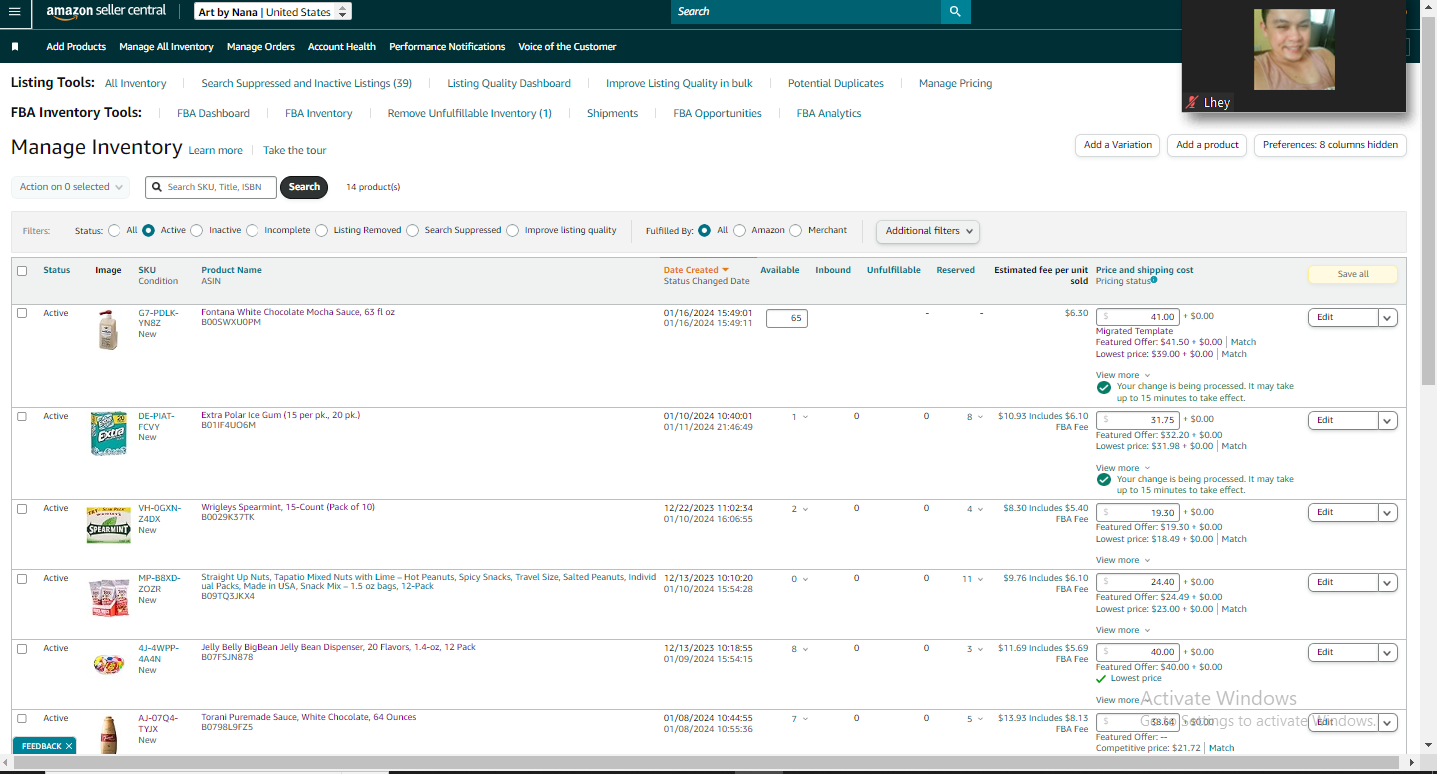
Task: Focus the Search SKU, Title, ISBN field
Action: 211,187
